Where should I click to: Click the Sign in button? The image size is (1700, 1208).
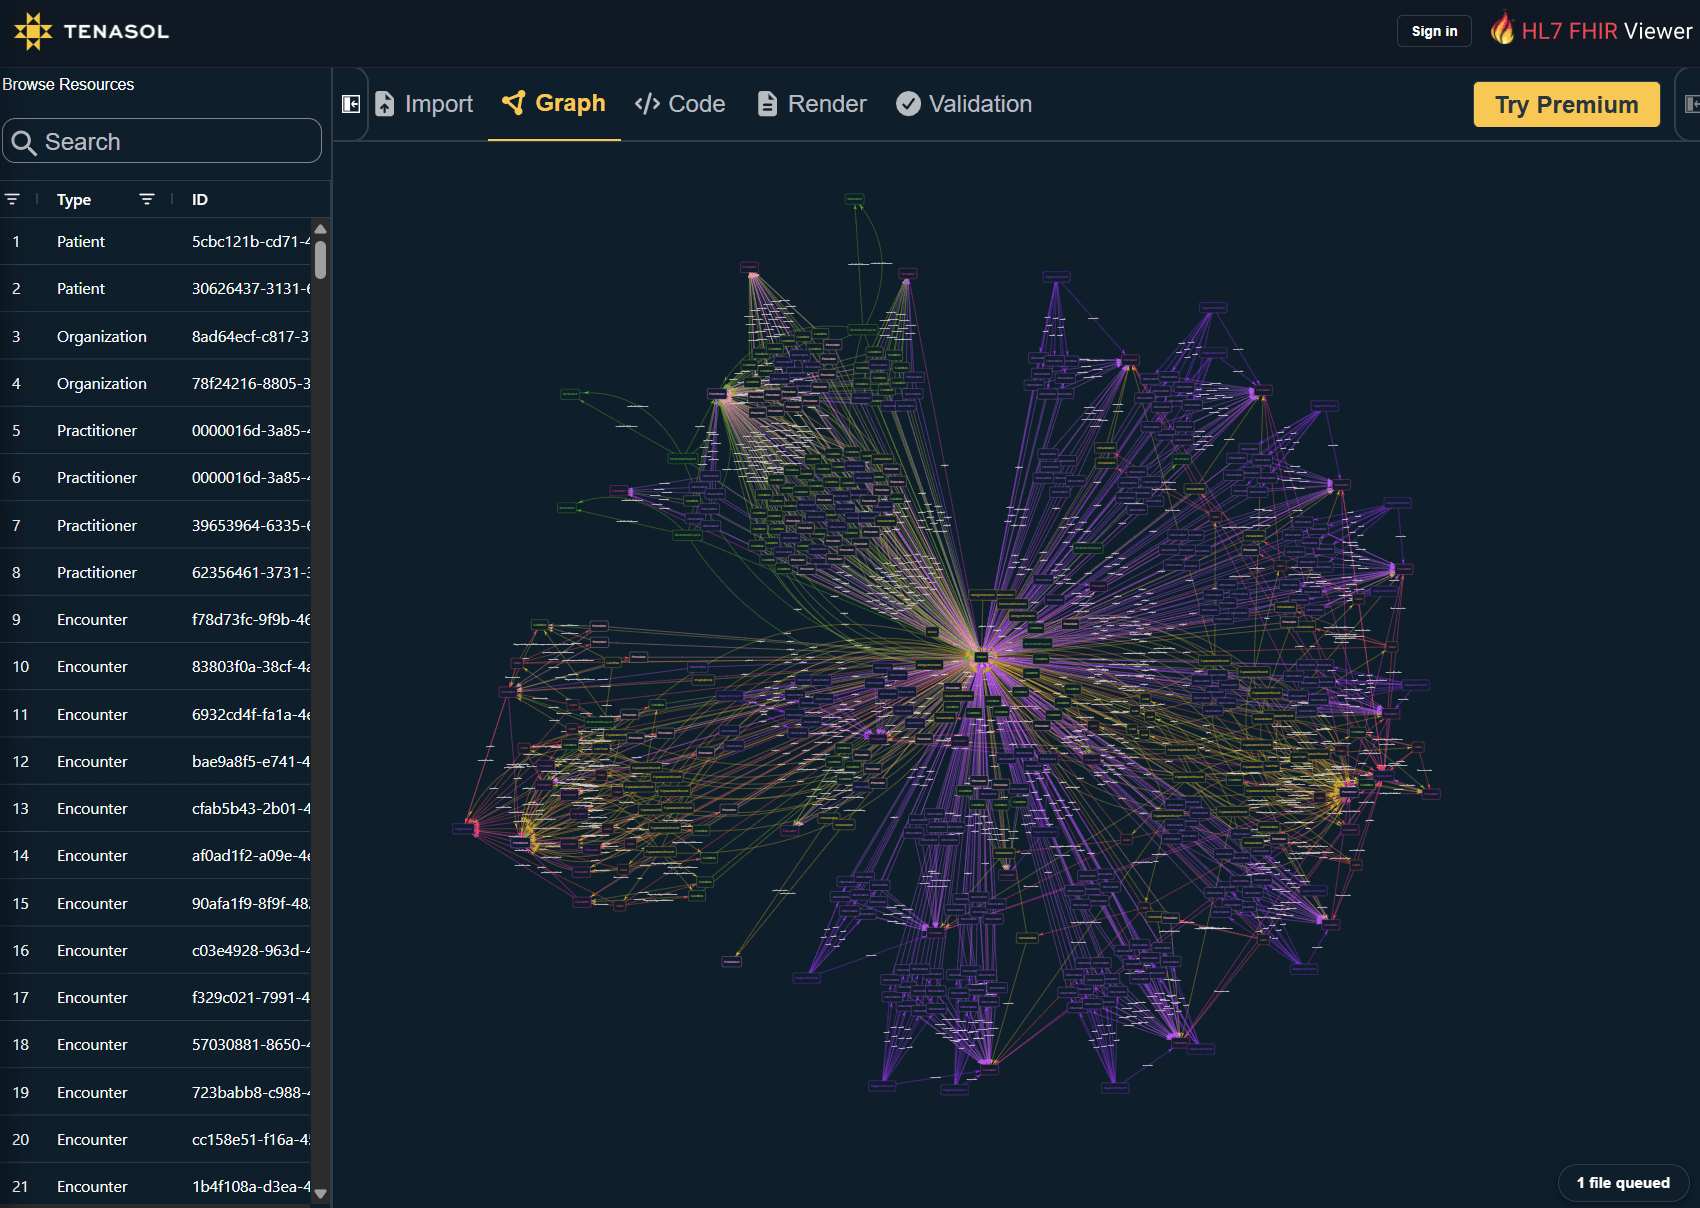pyautogui.click(x=1434, y=31)
